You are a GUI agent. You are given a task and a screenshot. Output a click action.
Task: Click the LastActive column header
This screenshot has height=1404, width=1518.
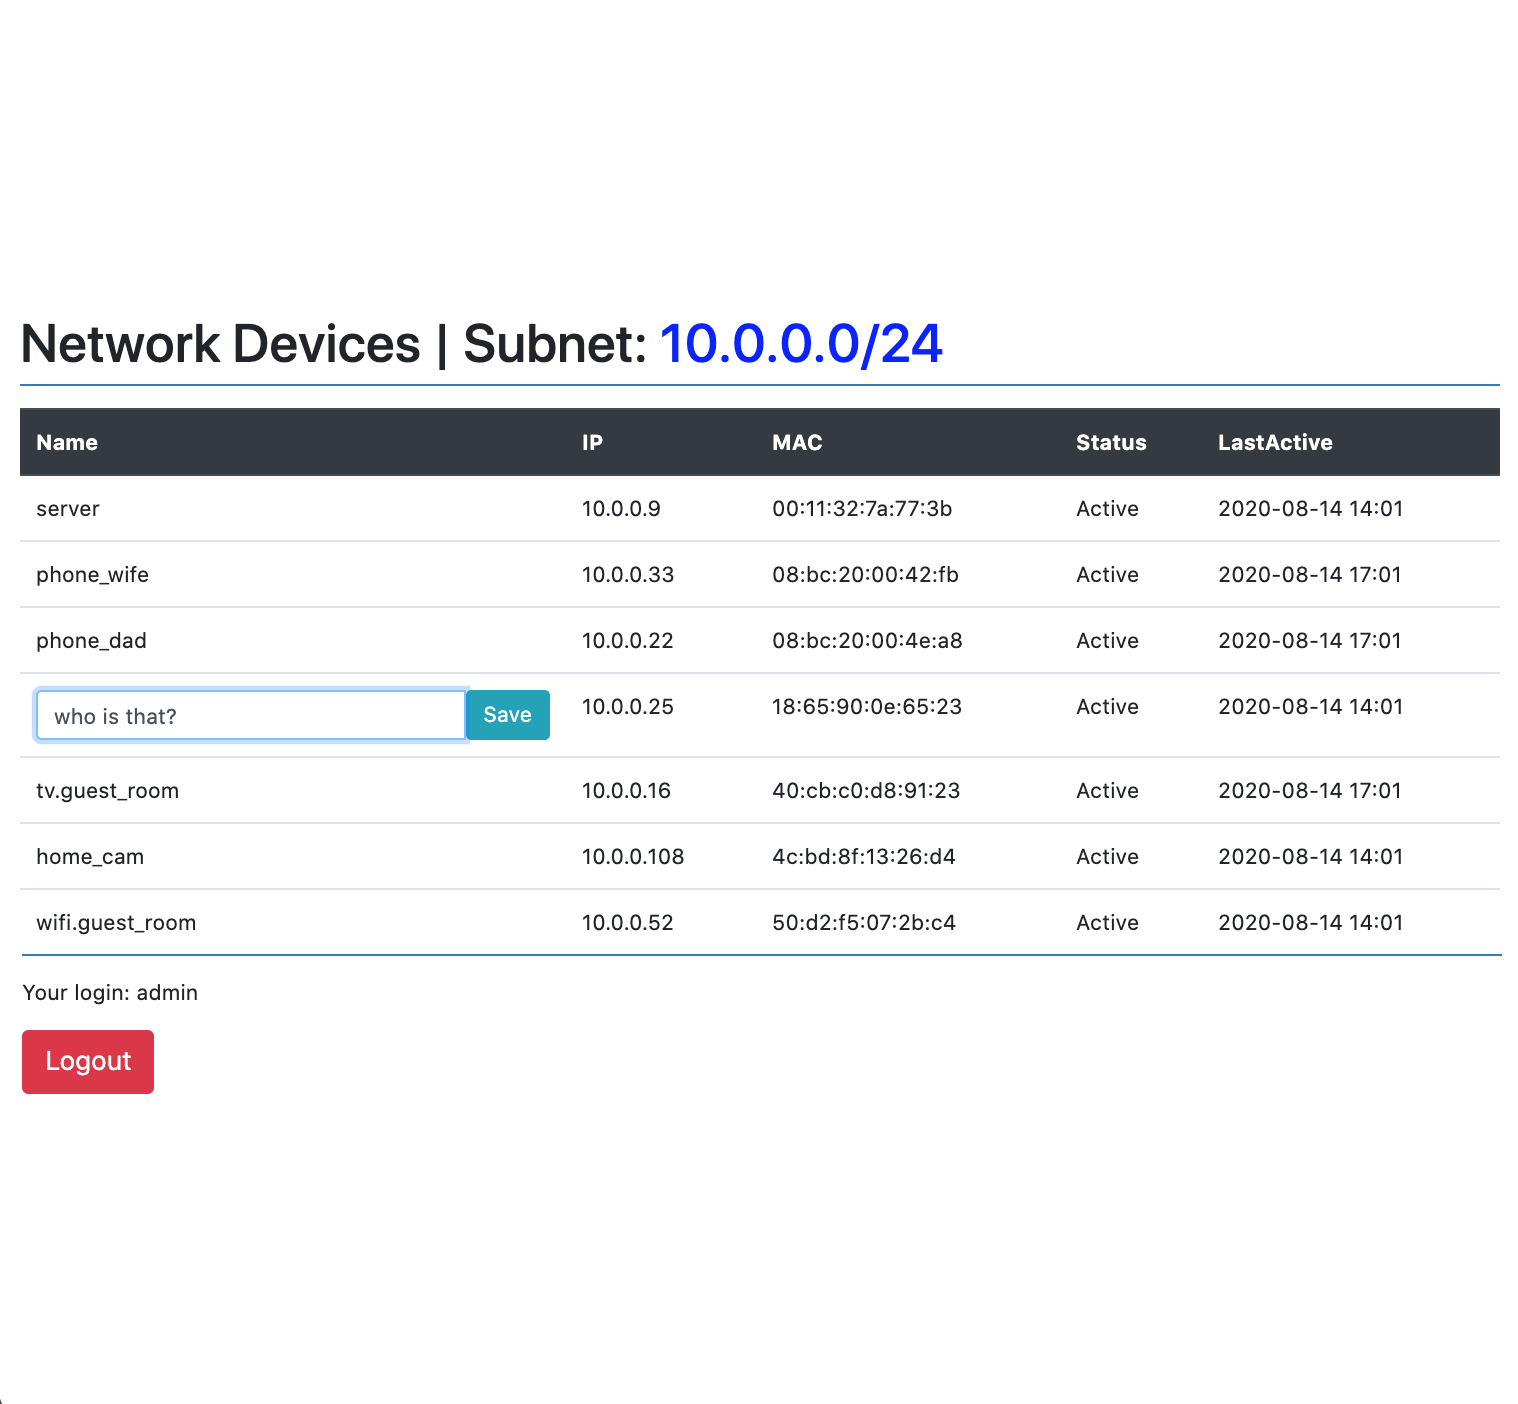tap(1275, 442)
